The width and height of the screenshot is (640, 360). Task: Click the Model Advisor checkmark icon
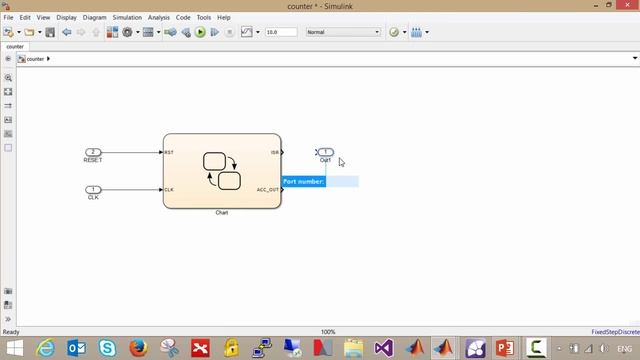click(x=394, y=32)
